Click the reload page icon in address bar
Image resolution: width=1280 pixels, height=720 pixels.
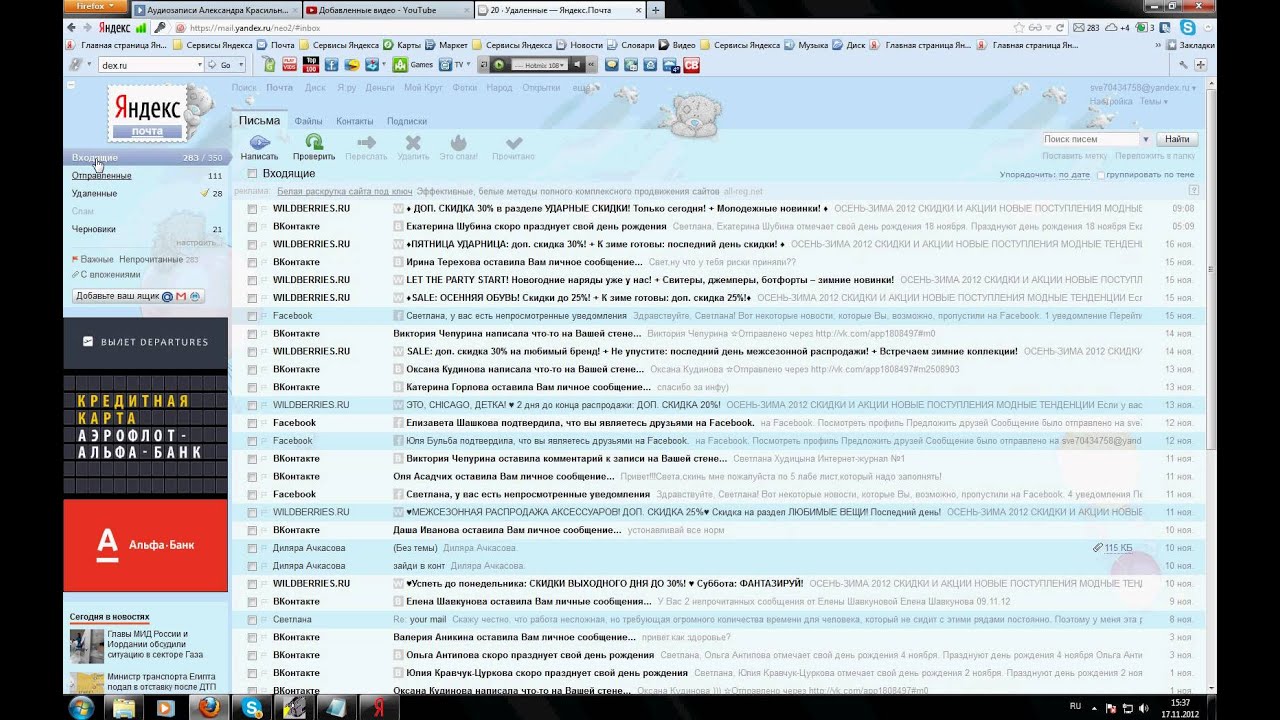(1059, 28)
